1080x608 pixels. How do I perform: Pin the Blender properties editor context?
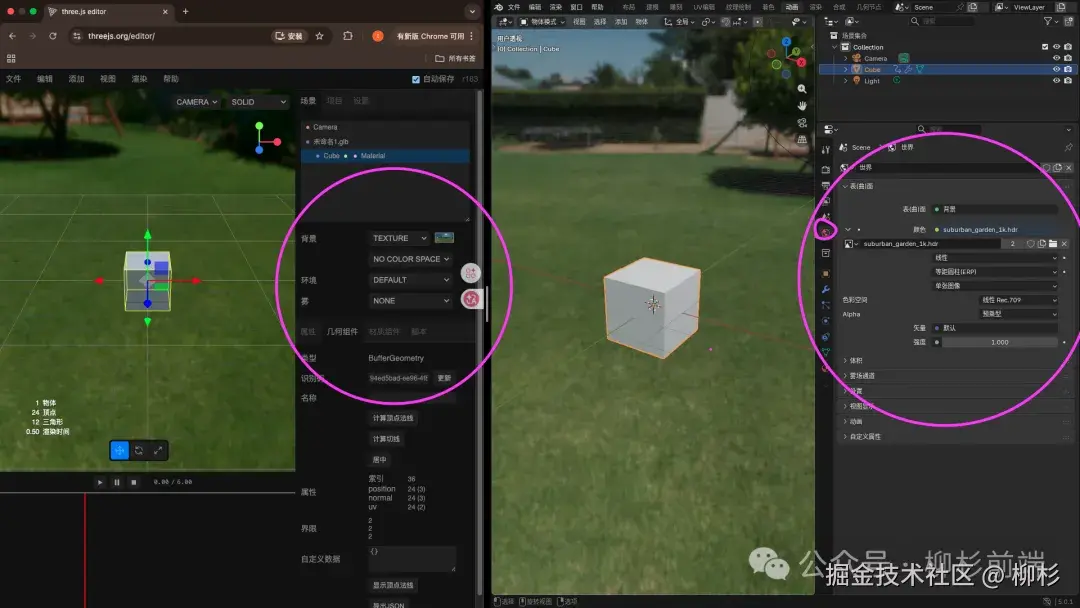pos(1068,147)
